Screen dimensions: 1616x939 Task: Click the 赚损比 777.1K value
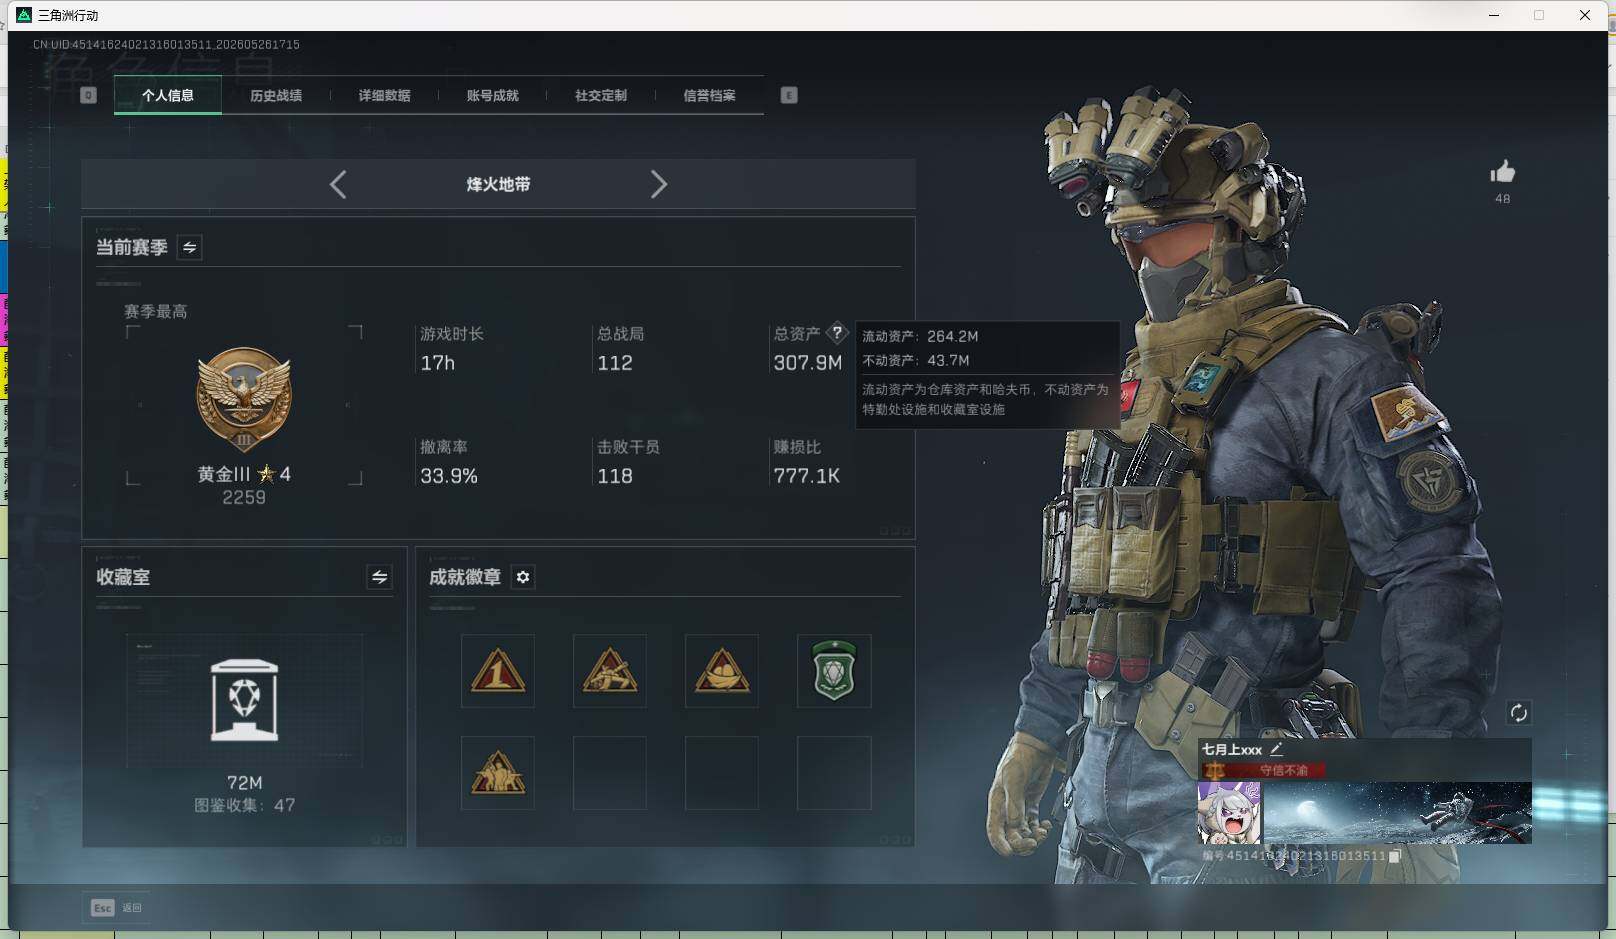[806, 476]
